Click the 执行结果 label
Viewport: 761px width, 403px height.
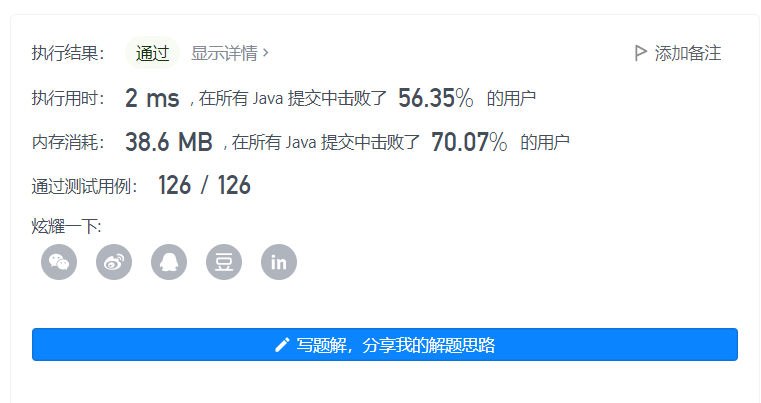[x=68, y=53]
